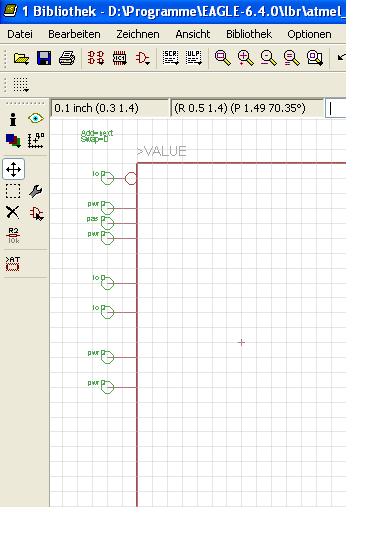Screen dimensions: 367x555
Task: Select the Change wrench tool
Action: (36, 191)
